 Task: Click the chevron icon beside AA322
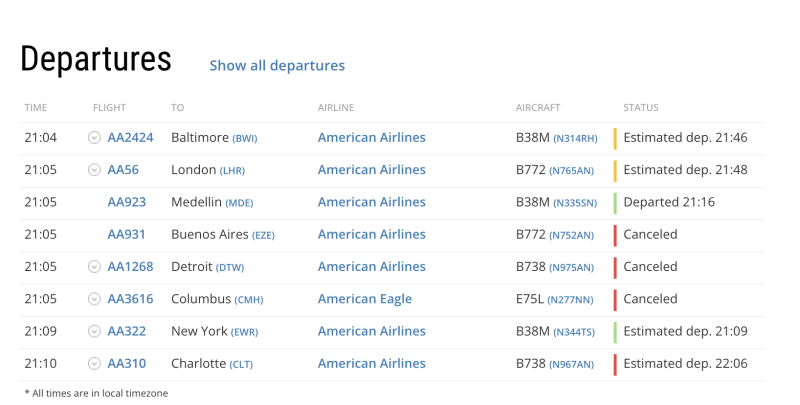(x=95, y=332)
